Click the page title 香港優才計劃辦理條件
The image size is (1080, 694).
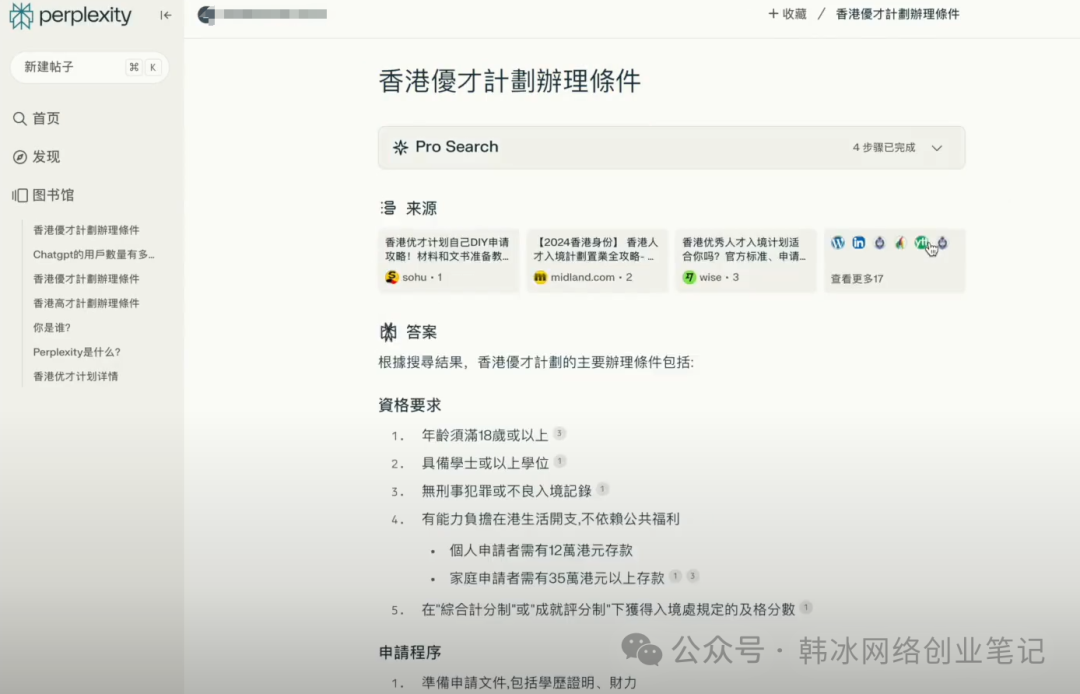click(510, 81)
